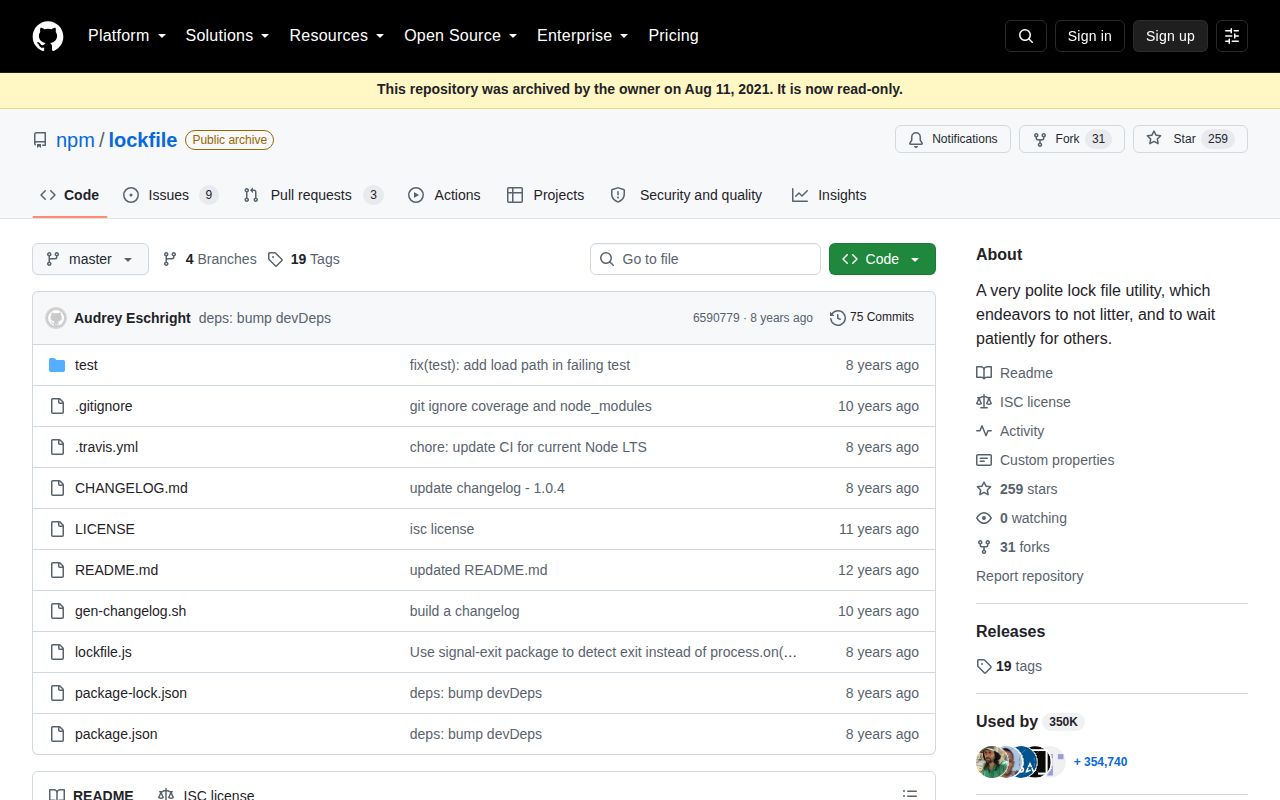Switch to the Issues tab
Screen dimensions: 1280x800
[x=170, y=195]
